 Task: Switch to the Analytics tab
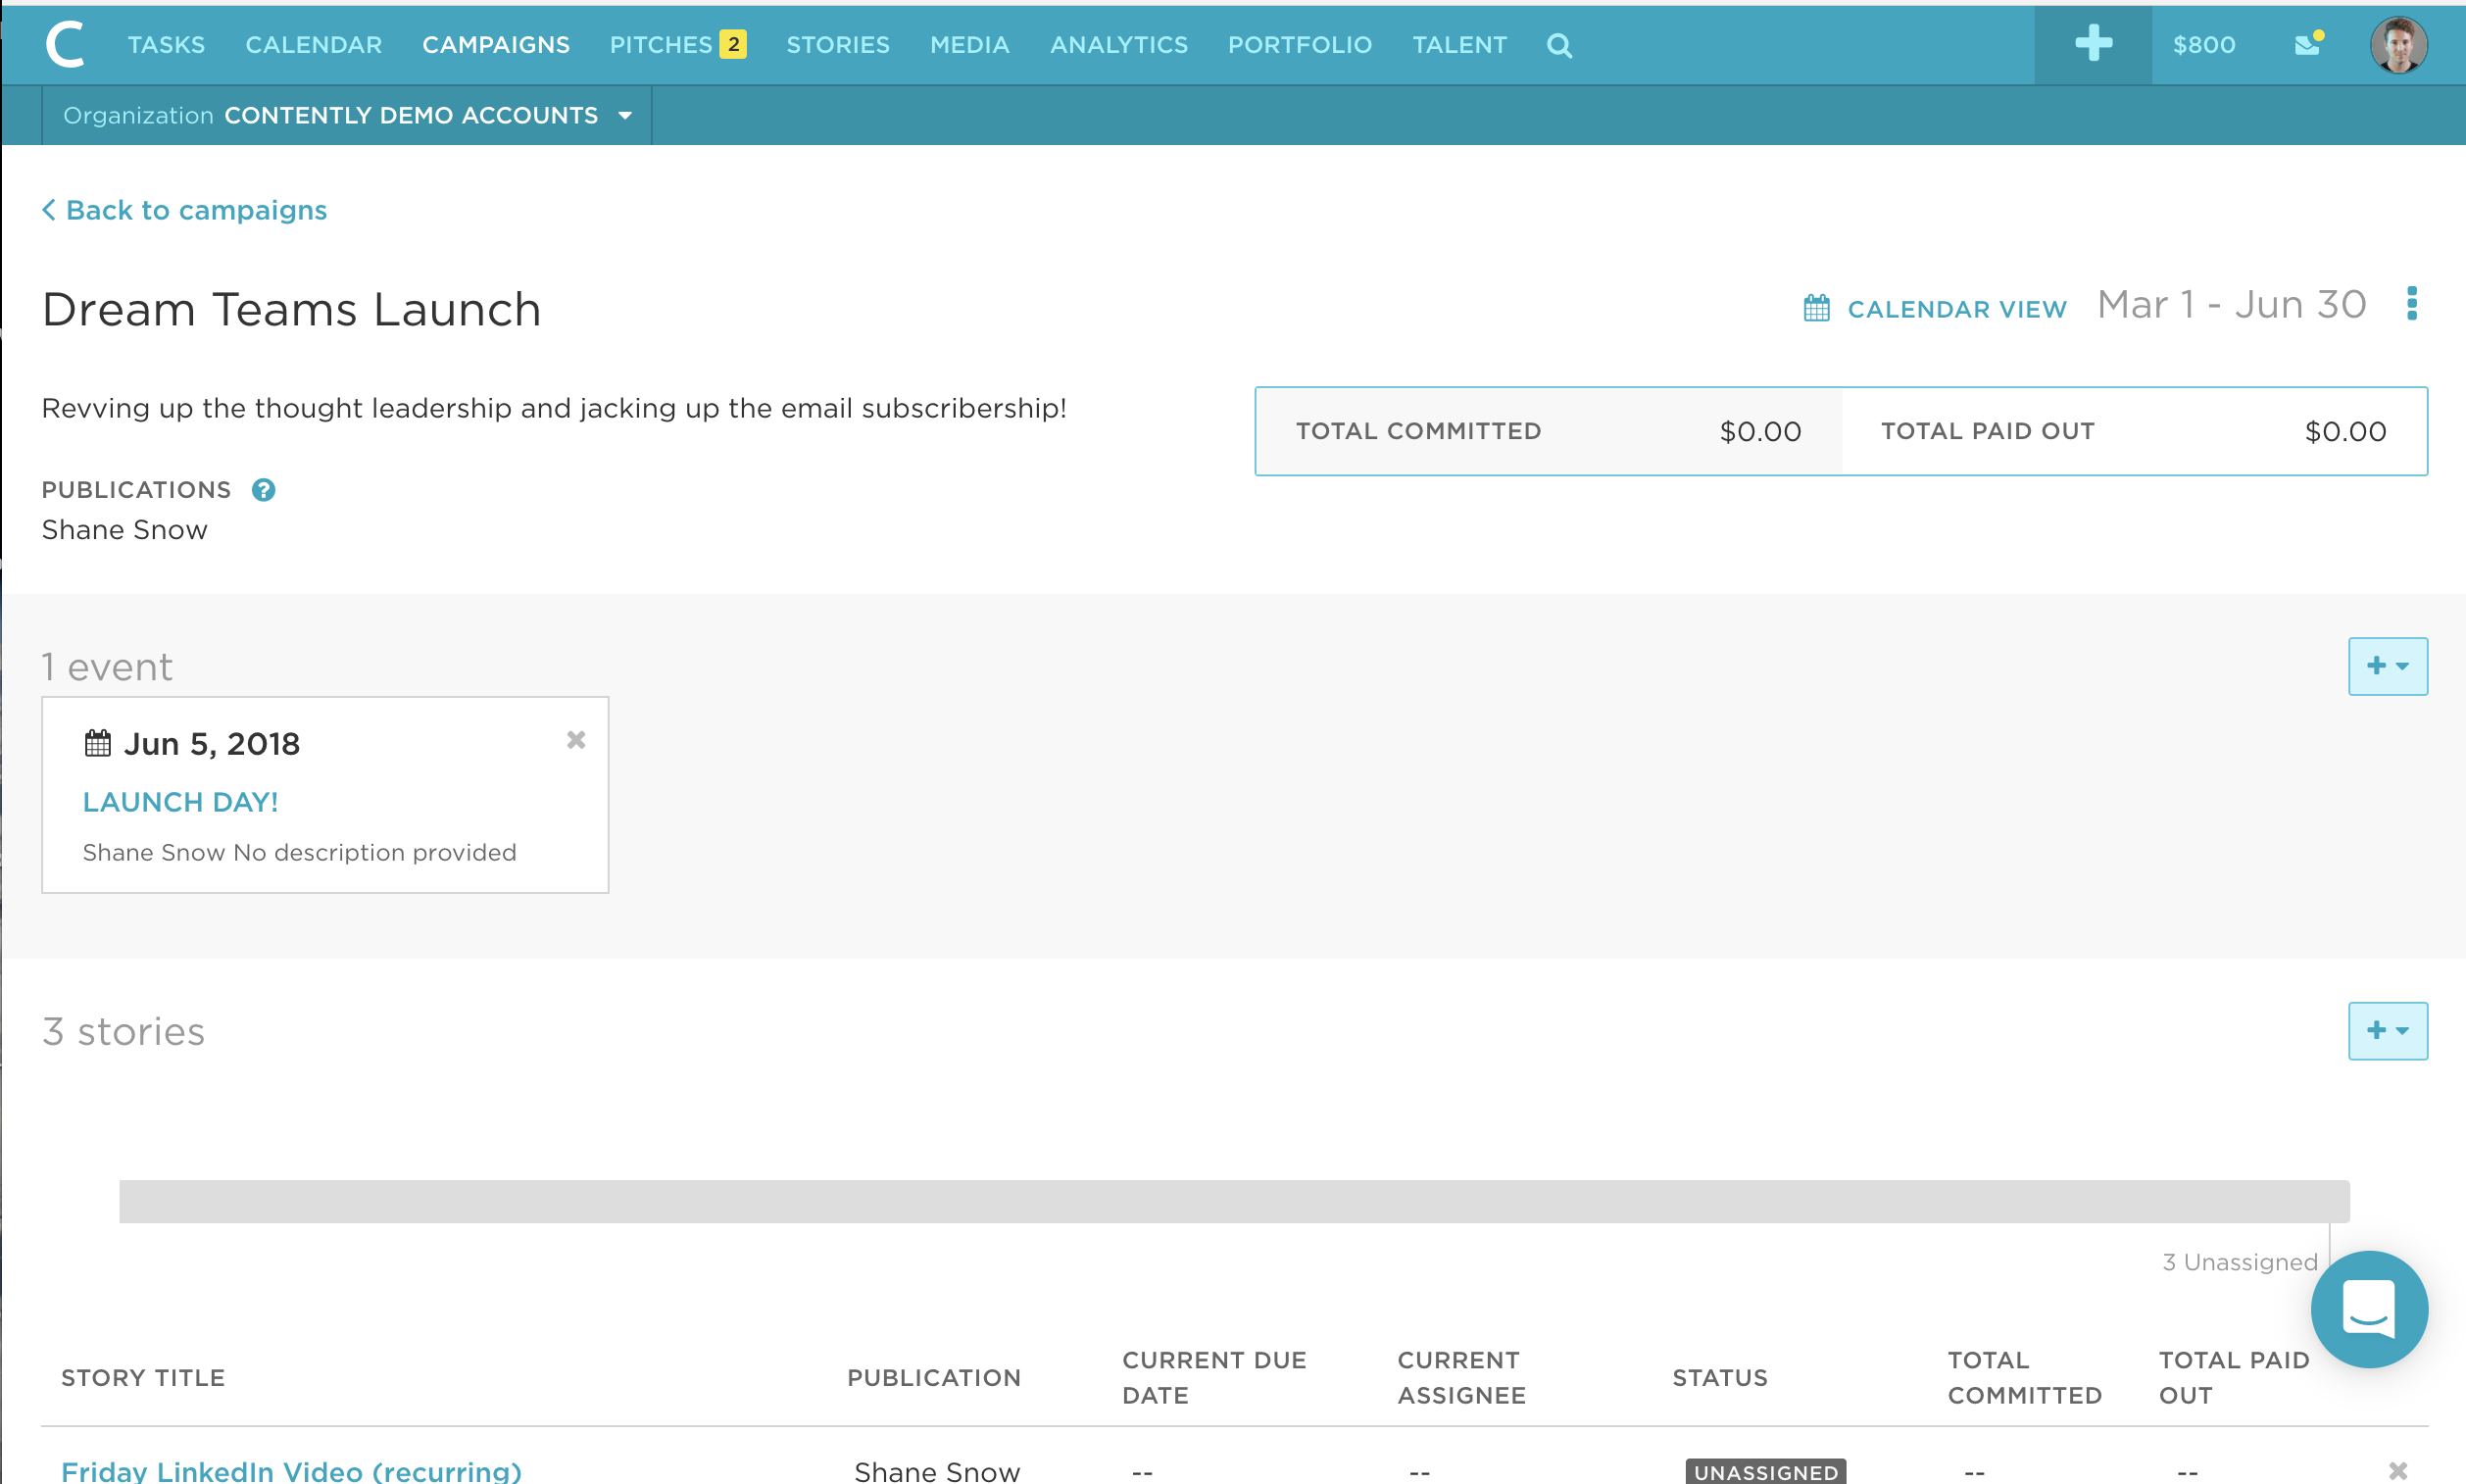point(1118,45)
